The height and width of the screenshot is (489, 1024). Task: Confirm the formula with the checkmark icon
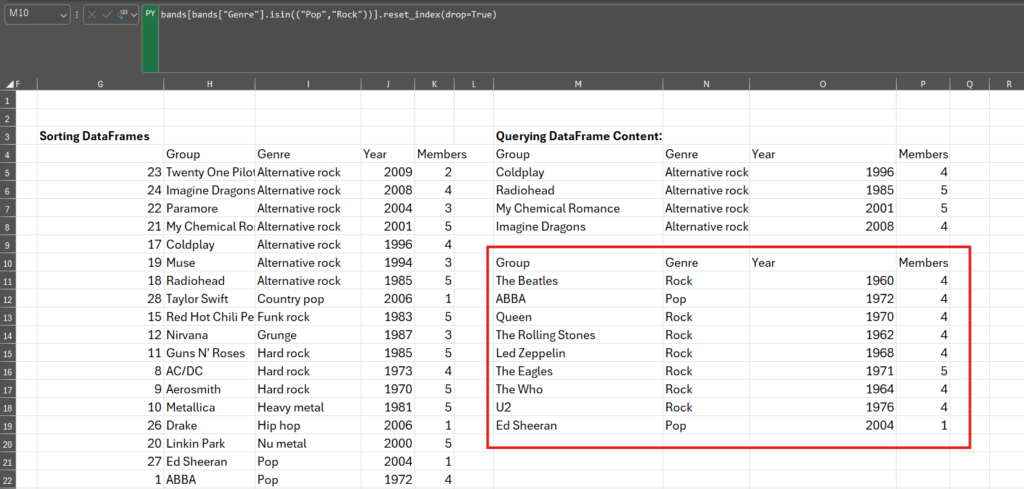click(x=109, y=14)
